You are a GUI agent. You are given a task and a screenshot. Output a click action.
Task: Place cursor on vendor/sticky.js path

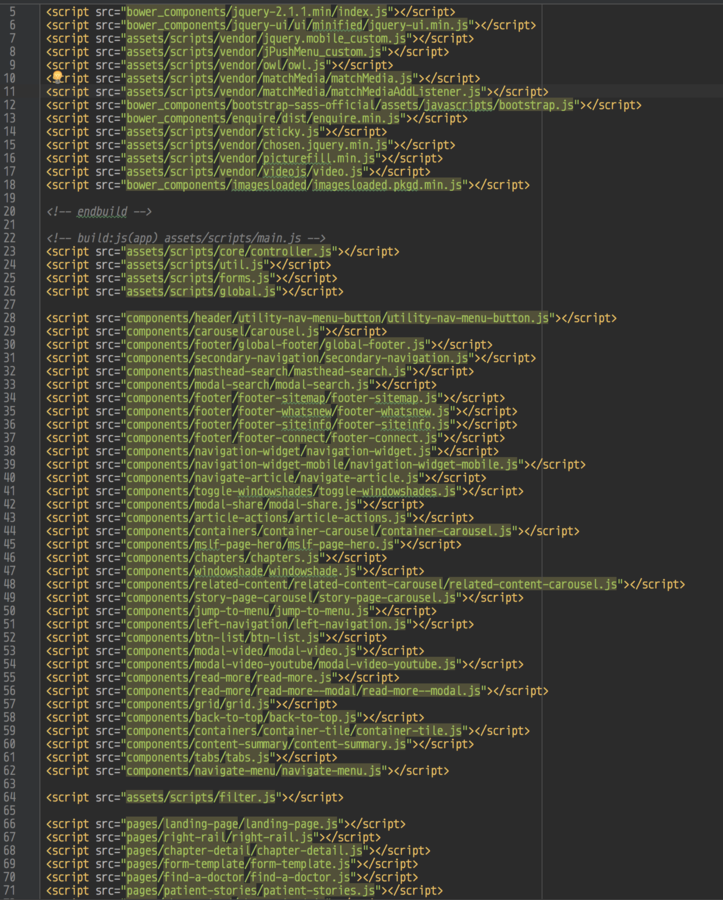click(223, 131)
